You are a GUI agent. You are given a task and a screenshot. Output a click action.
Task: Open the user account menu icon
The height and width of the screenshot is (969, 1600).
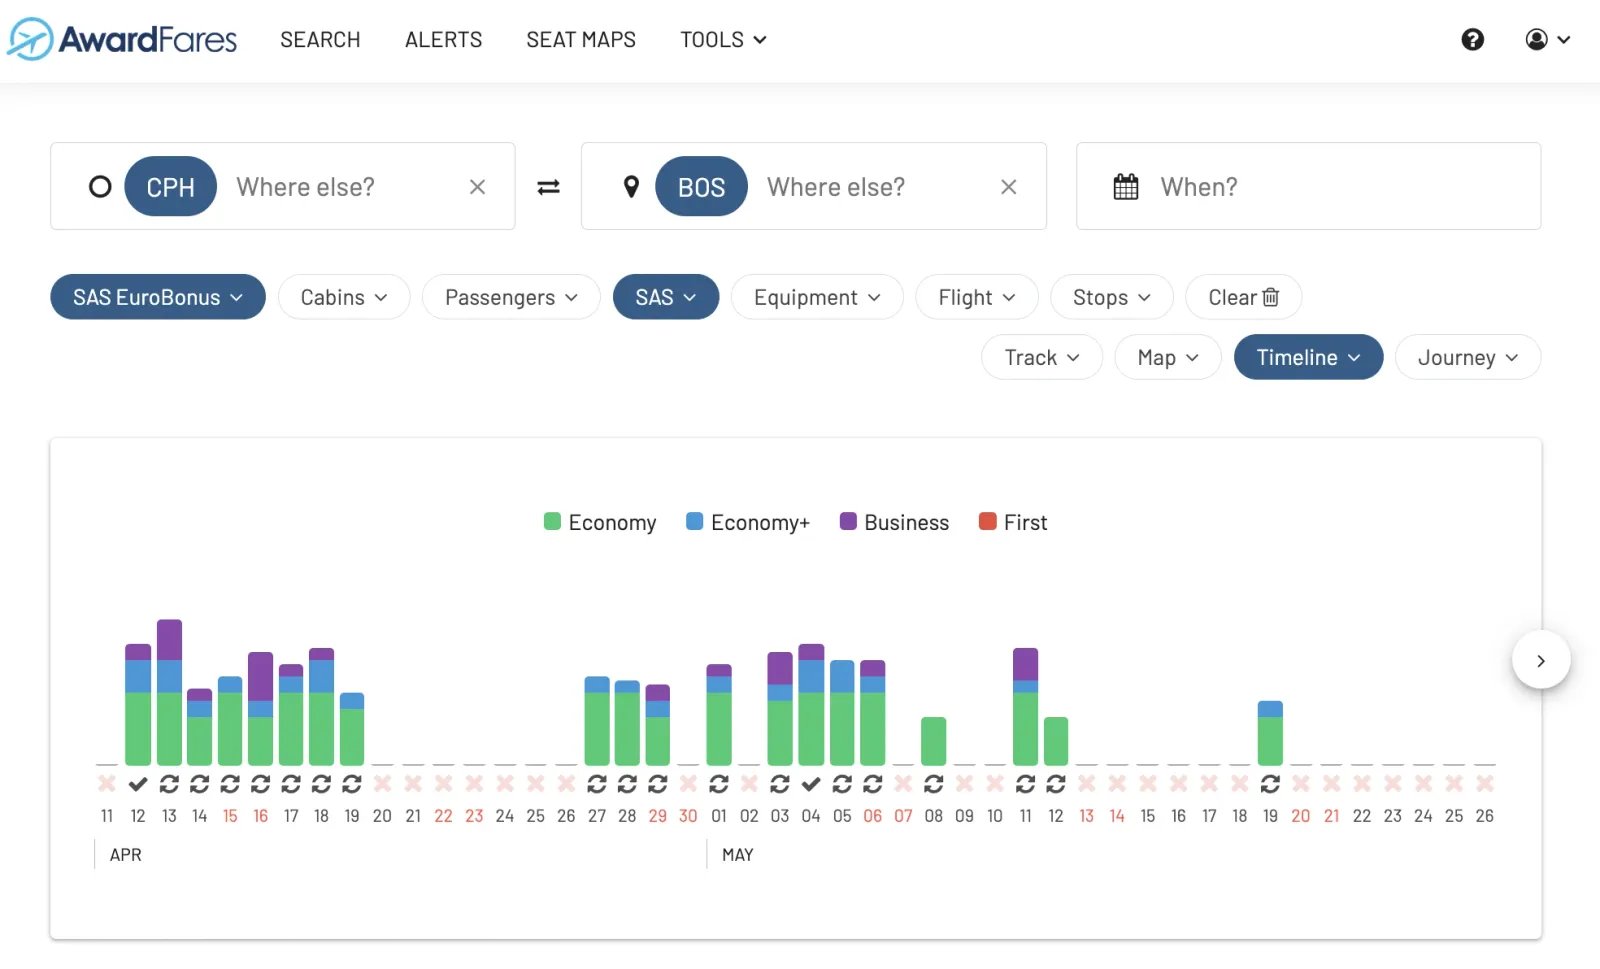coord(1547,39)
